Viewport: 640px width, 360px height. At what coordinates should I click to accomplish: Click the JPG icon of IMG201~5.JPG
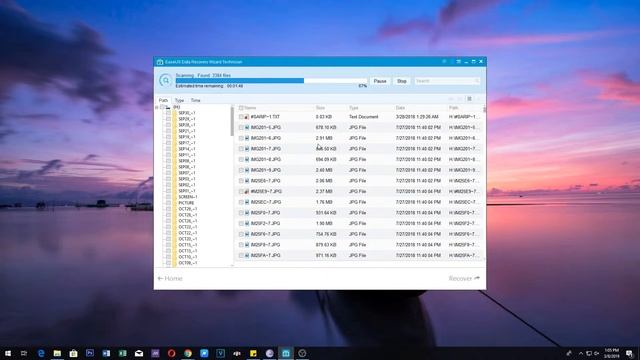pyautogui.click(x=247, y=127)
